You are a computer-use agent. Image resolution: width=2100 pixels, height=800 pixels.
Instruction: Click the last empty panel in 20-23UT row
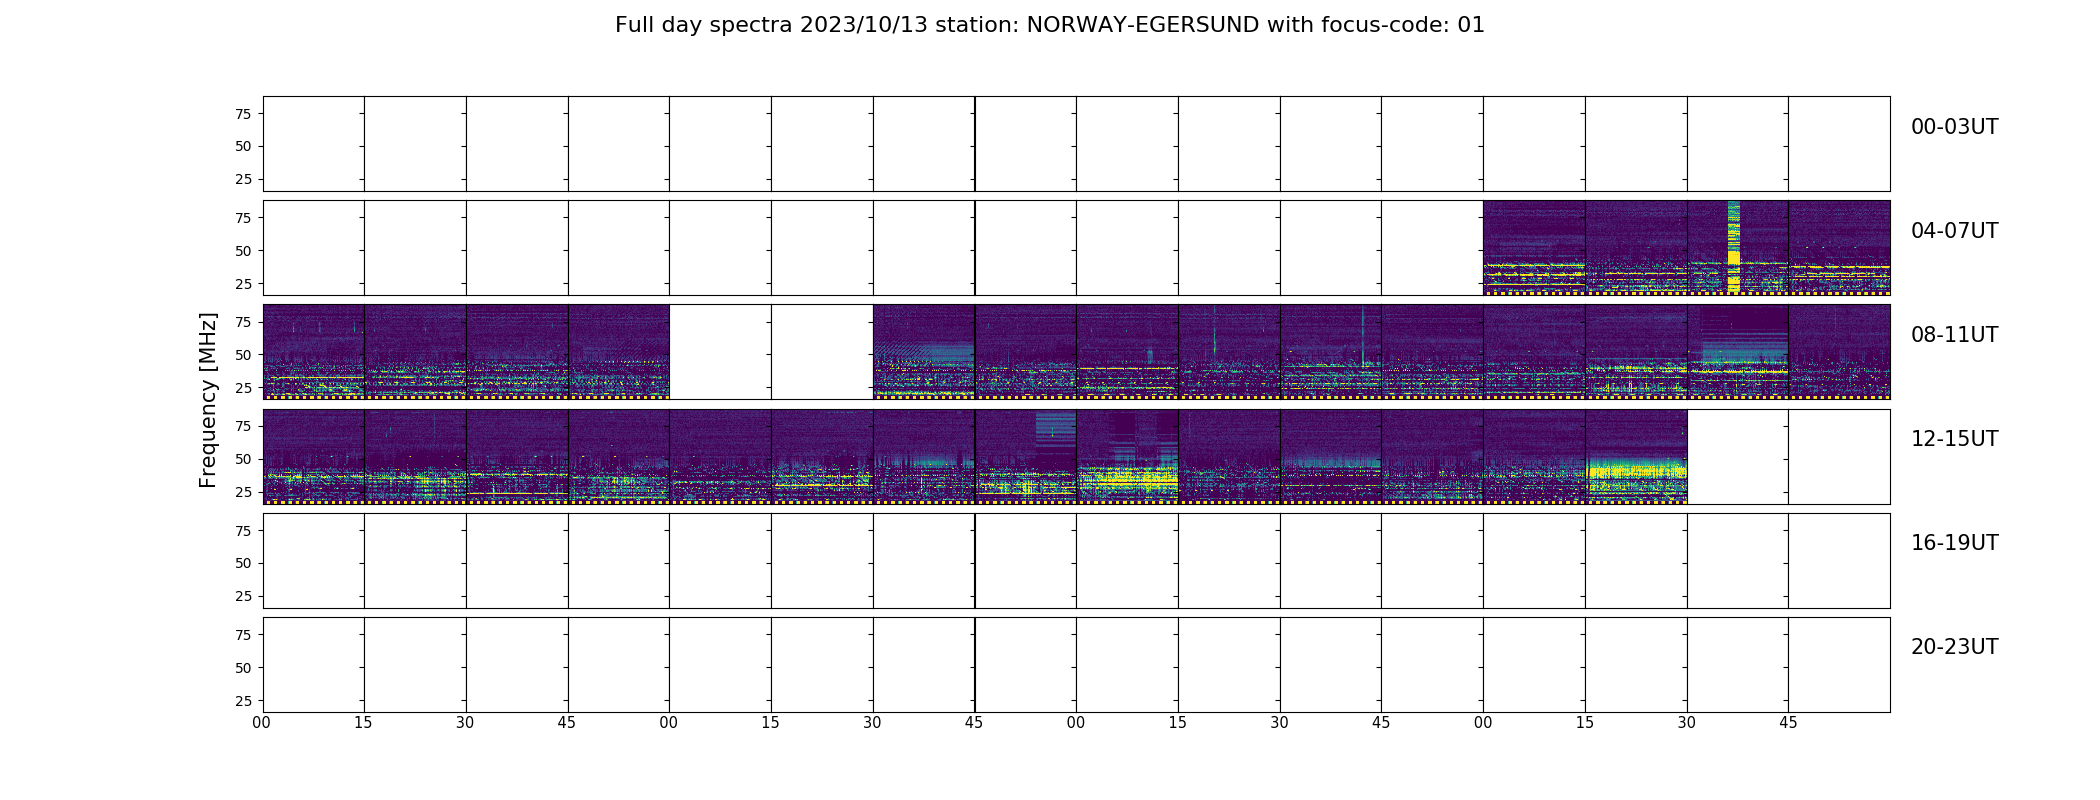pyautogui.click(x=1839, y=664)
